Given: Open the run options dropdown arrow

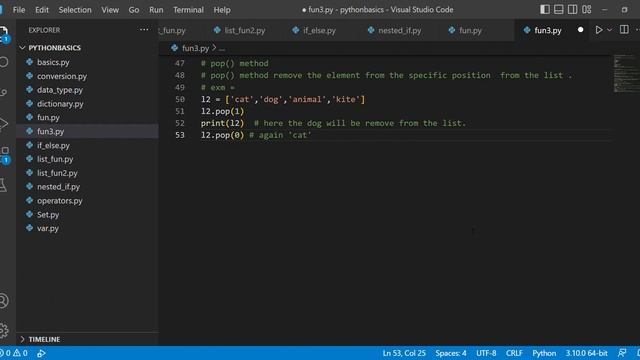Looking at the screenshot, I should [609, 30].
